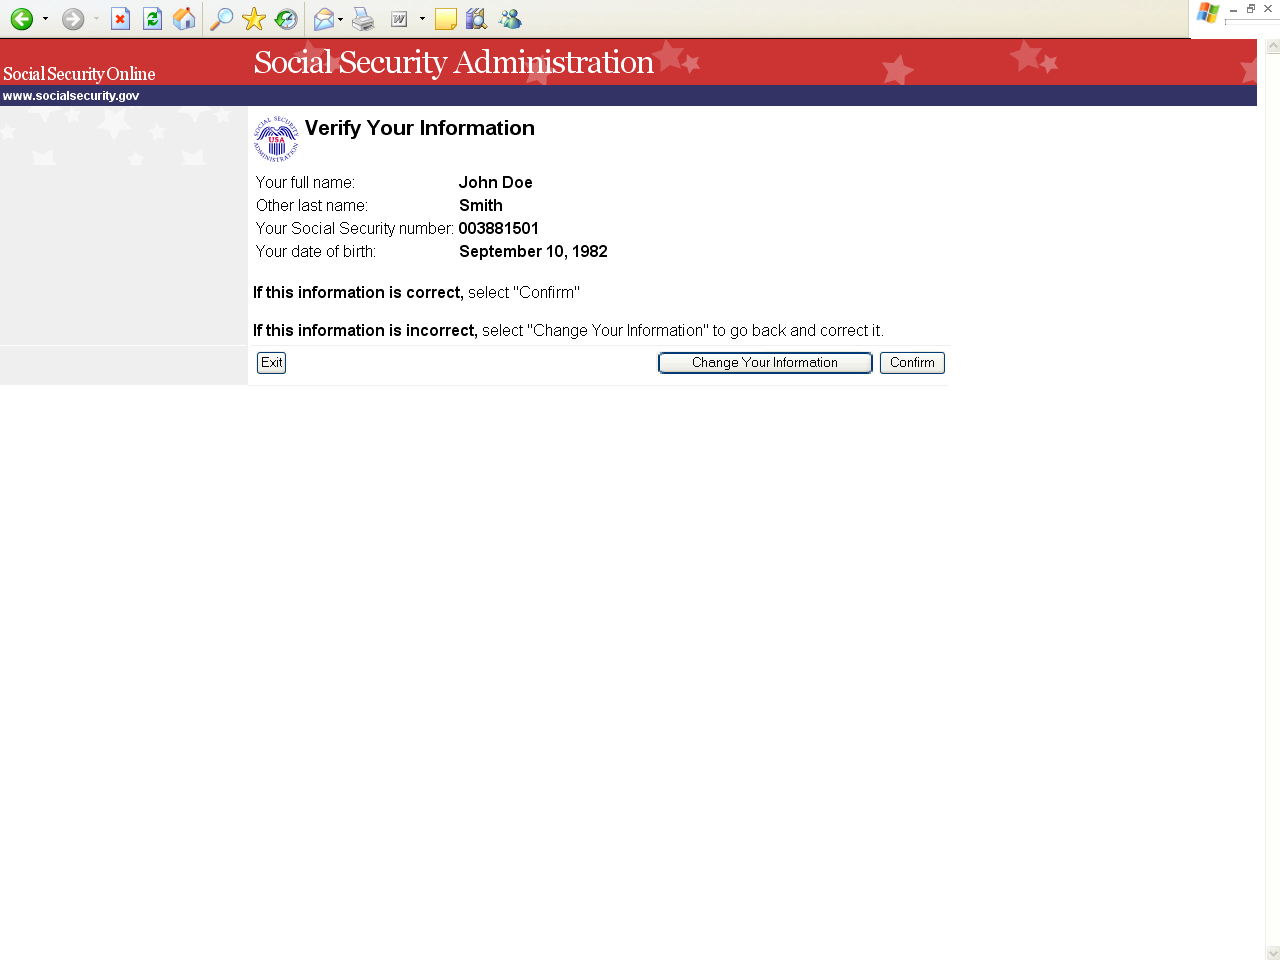The image size is (1280, 960).
Task: Launch the Messenger people icon
Action: point(510,19)
